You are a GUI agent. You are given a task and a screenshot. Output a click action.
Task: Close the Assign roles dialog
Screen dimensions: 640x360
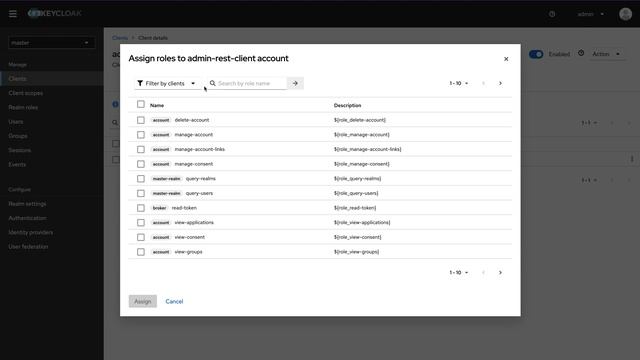(506, 59)
